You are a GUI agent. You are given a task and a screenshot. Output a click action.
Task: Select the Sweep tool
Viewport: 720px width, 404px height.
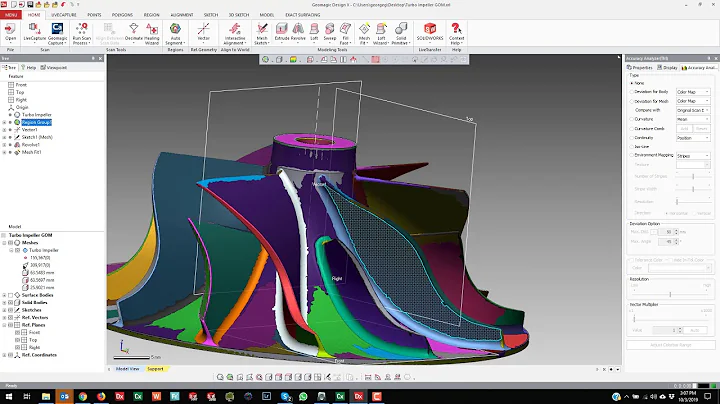coord(330,33)
